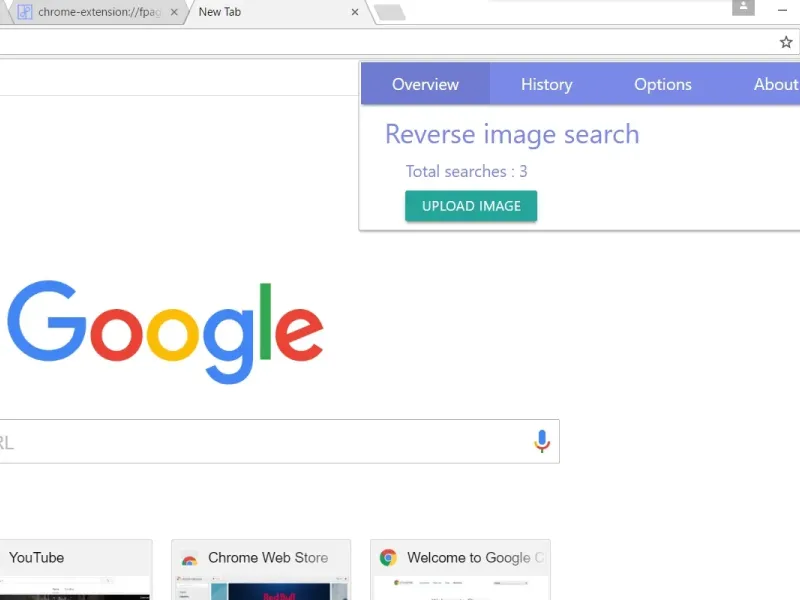Close the chrome-extension tab

(174, 12)
